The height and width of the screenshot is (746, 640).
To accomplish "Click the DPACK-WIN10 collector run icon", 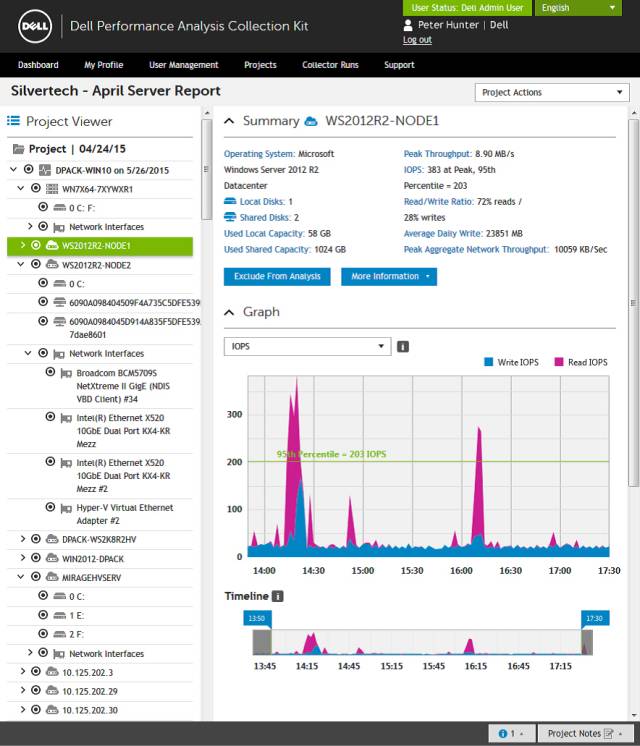I will click(x=45, y=170).
